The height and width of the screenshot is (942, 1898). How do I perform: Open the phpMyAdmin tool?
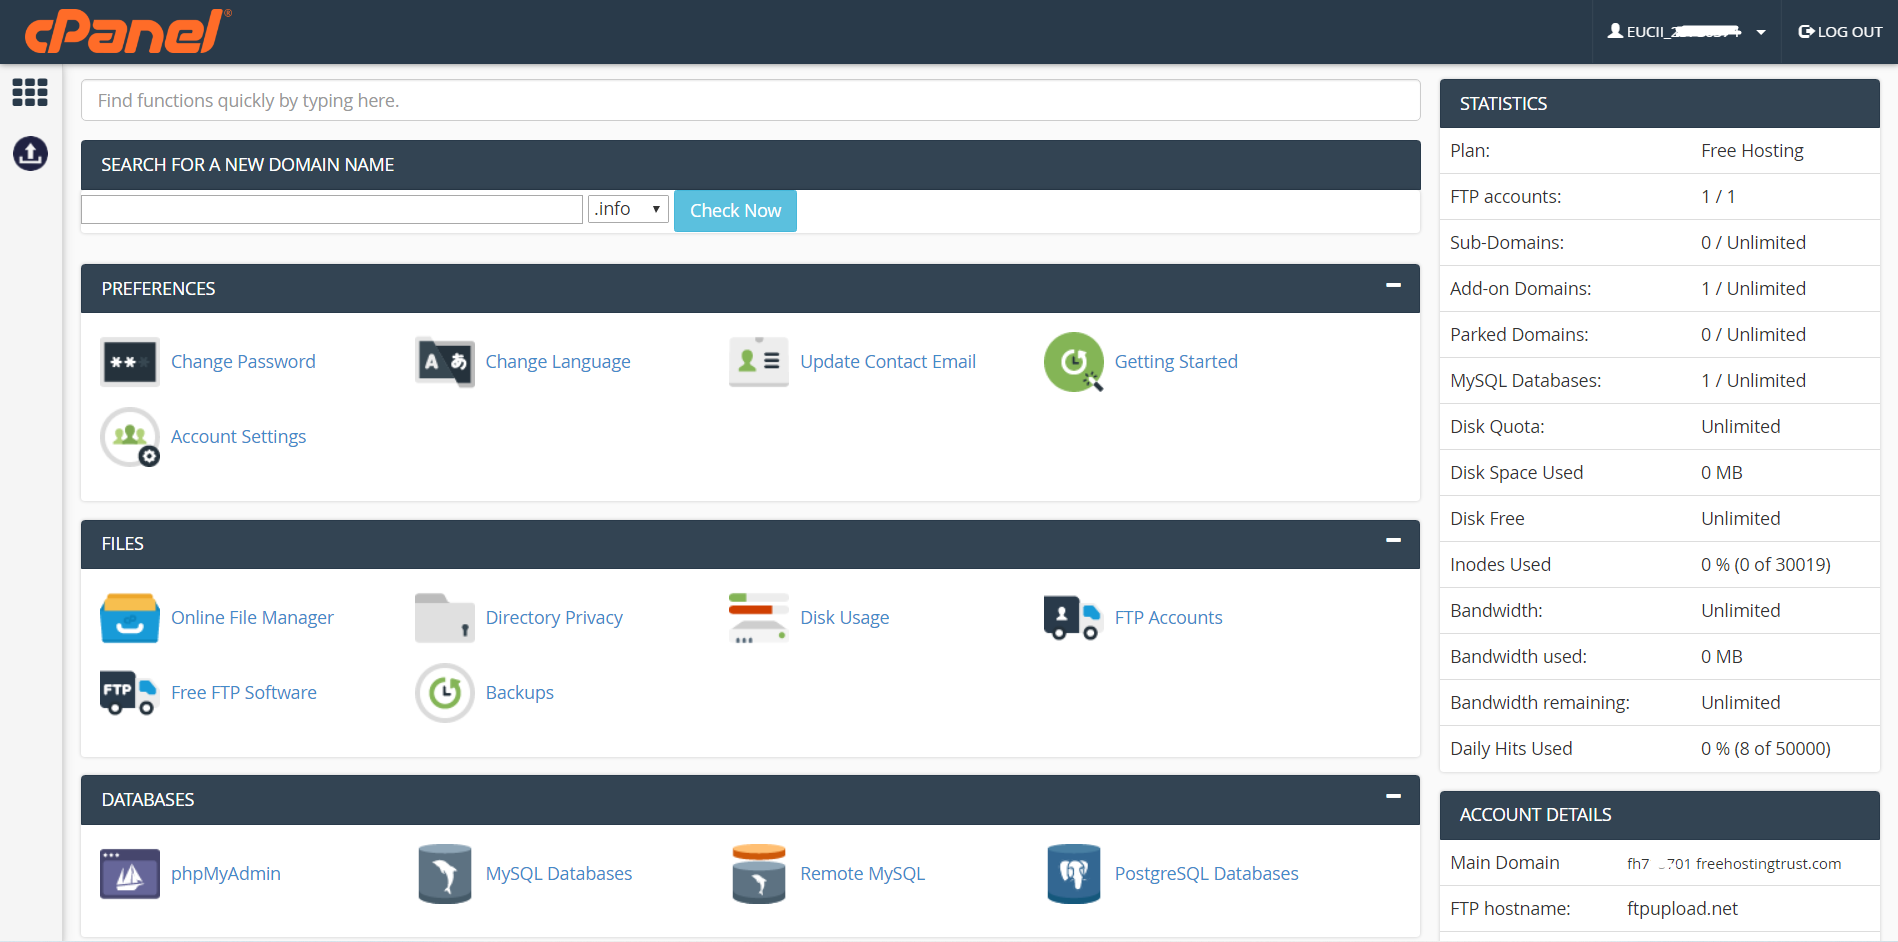(x=226, y=873)
